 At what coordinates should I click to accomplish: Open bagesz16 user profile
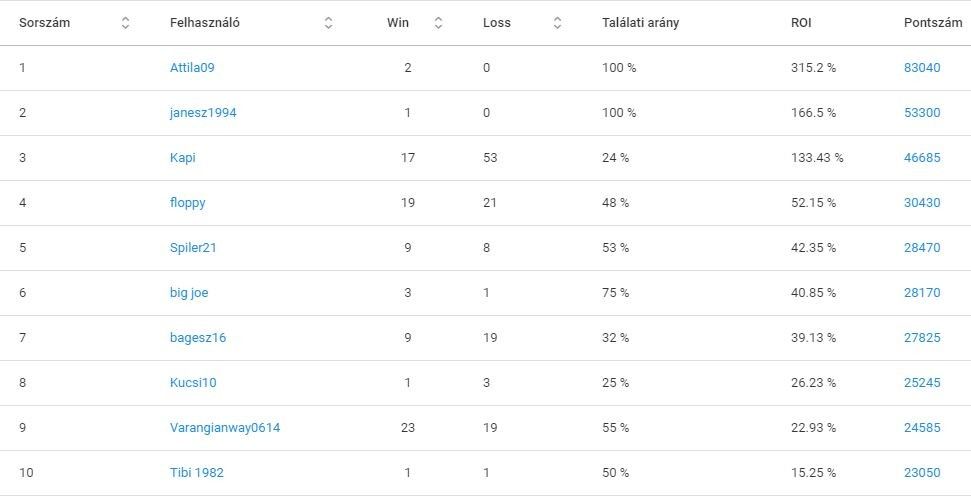[x=198, y=338]
